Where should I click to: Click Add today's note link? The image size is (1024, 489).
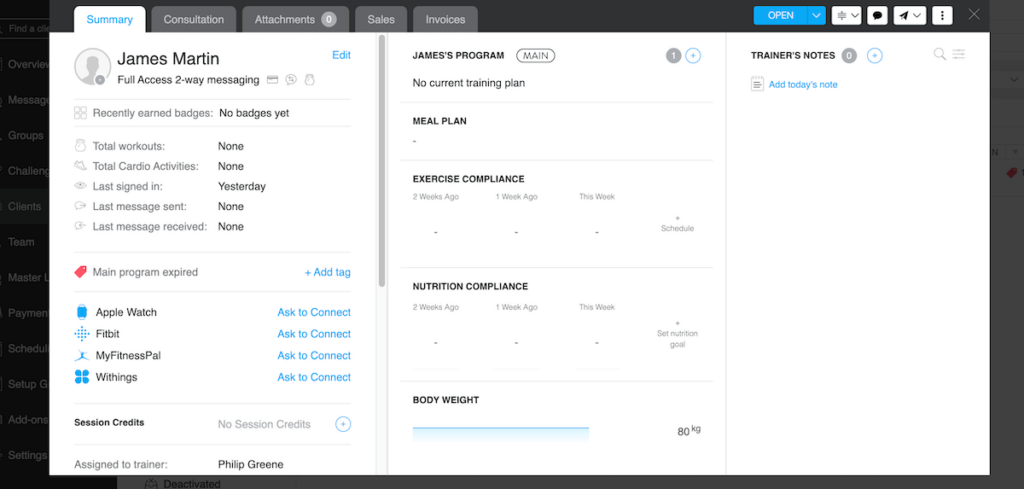point(803,85)
